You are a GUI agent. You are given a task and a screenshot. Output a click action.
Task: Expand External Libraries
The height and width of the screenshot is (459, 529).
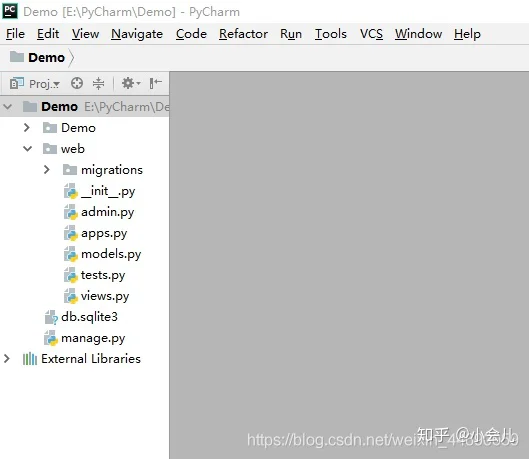[6, 358]
